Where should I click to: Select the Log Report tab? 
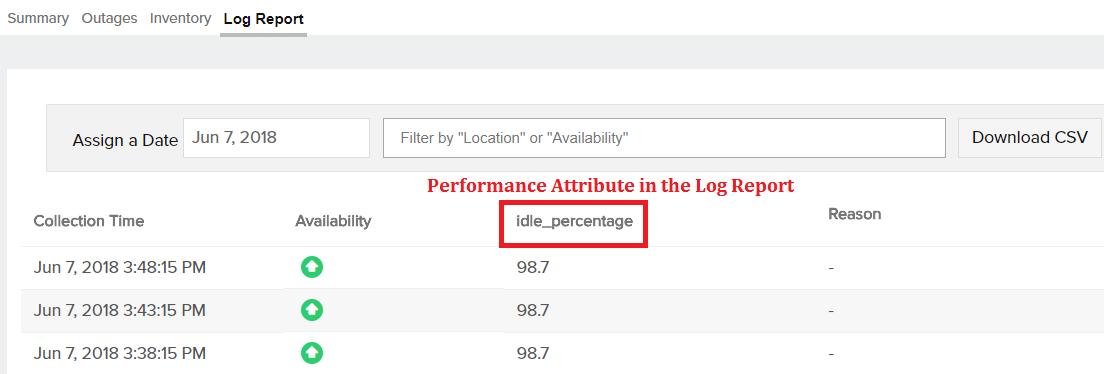pos(263,19)
